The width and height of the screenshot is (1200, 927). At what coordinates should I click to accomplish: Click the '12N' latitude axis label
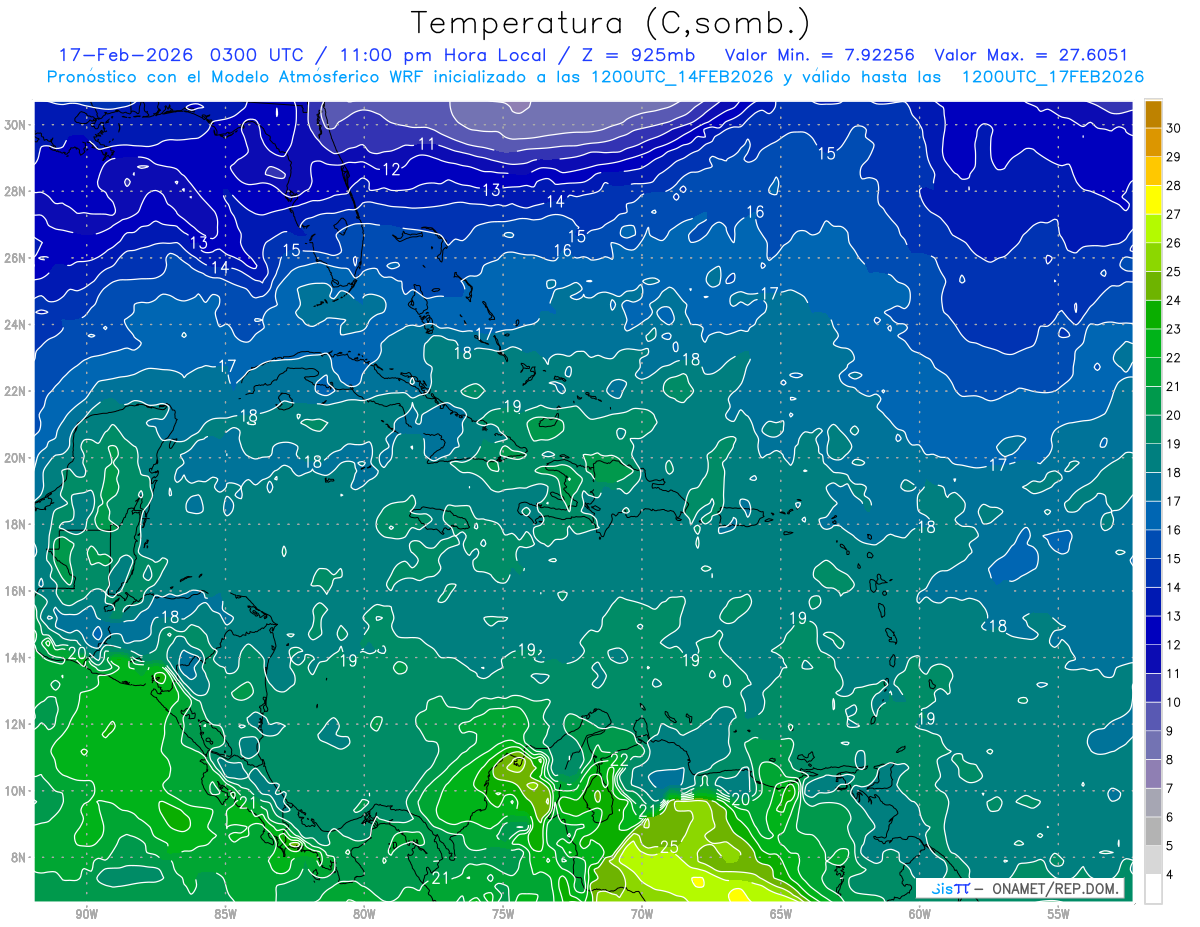(16, 724)
